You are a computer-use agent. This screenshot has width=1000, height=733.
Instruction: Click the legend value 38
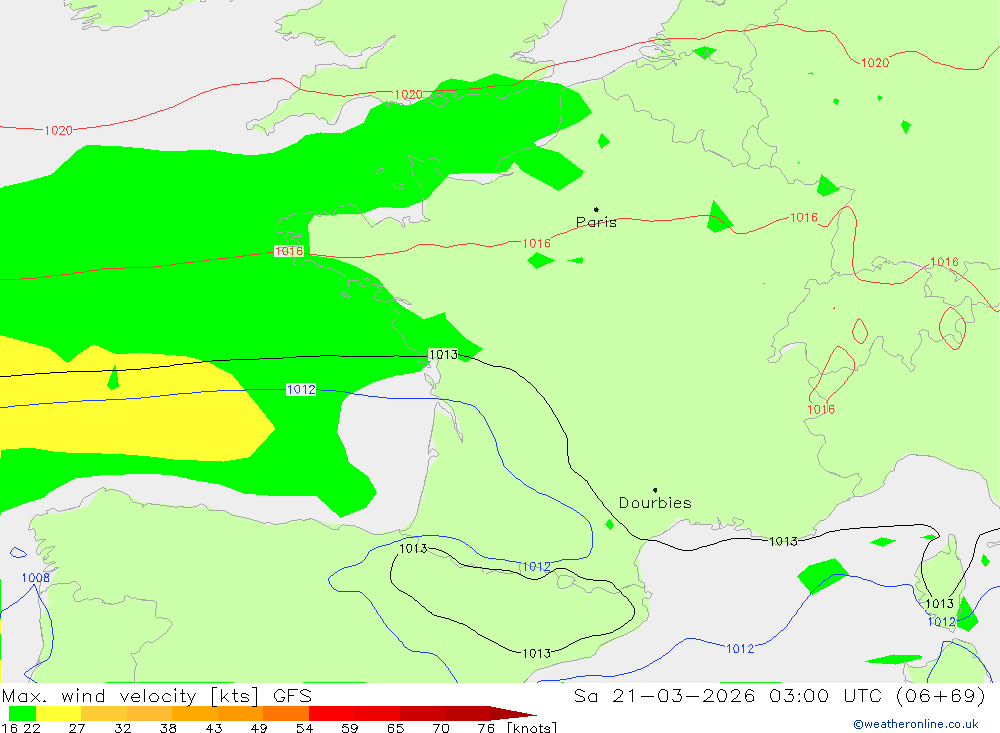pos(168,728)
